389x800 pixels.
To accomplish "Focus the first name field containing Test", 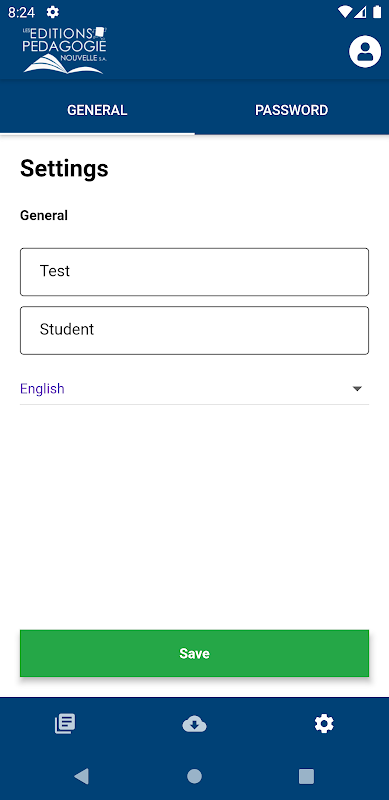I will pos(194,272).
